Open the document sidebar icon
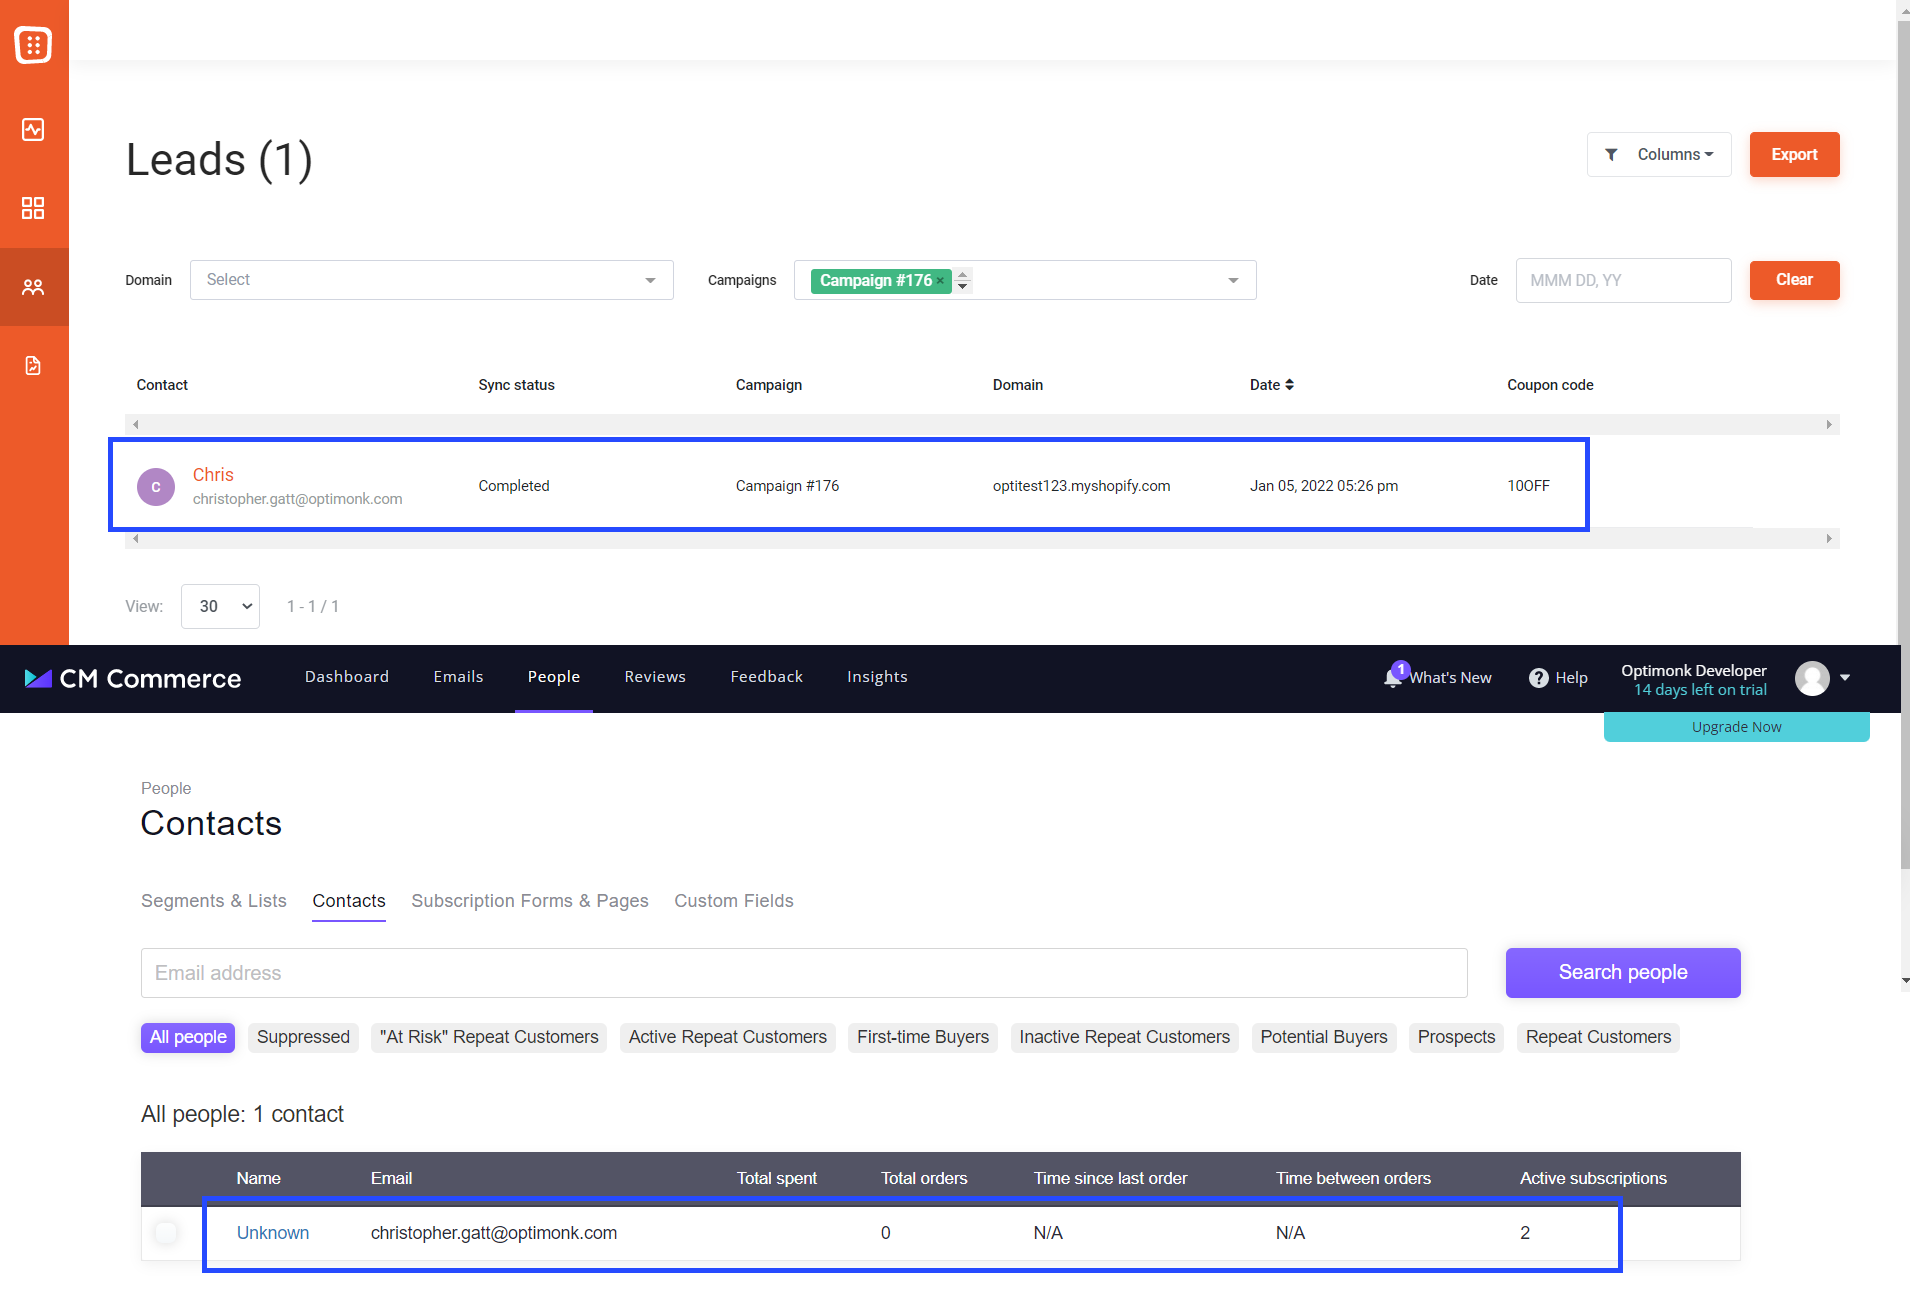1910x1291 pixels. (33, 366)
